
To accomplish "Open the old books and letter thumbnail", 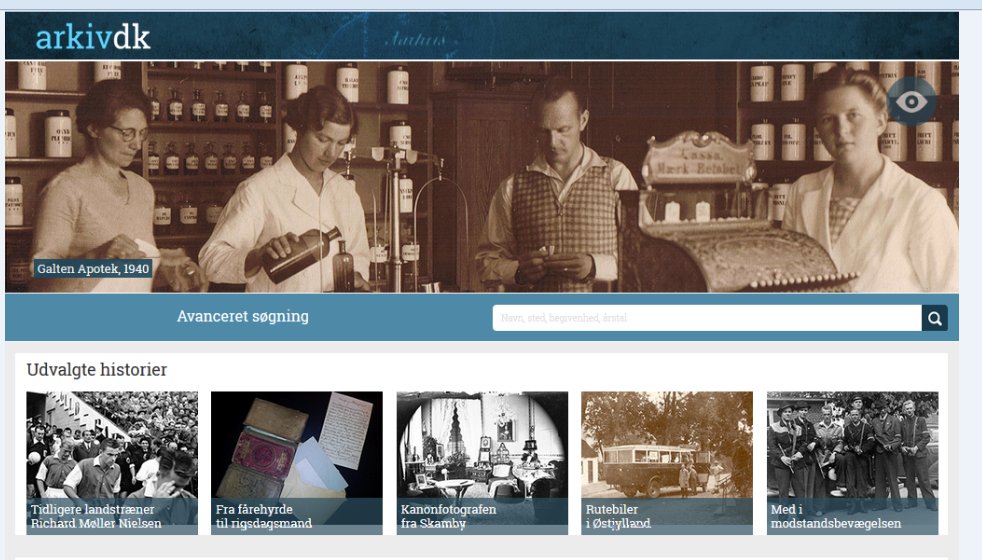I will tap(297, 445).
